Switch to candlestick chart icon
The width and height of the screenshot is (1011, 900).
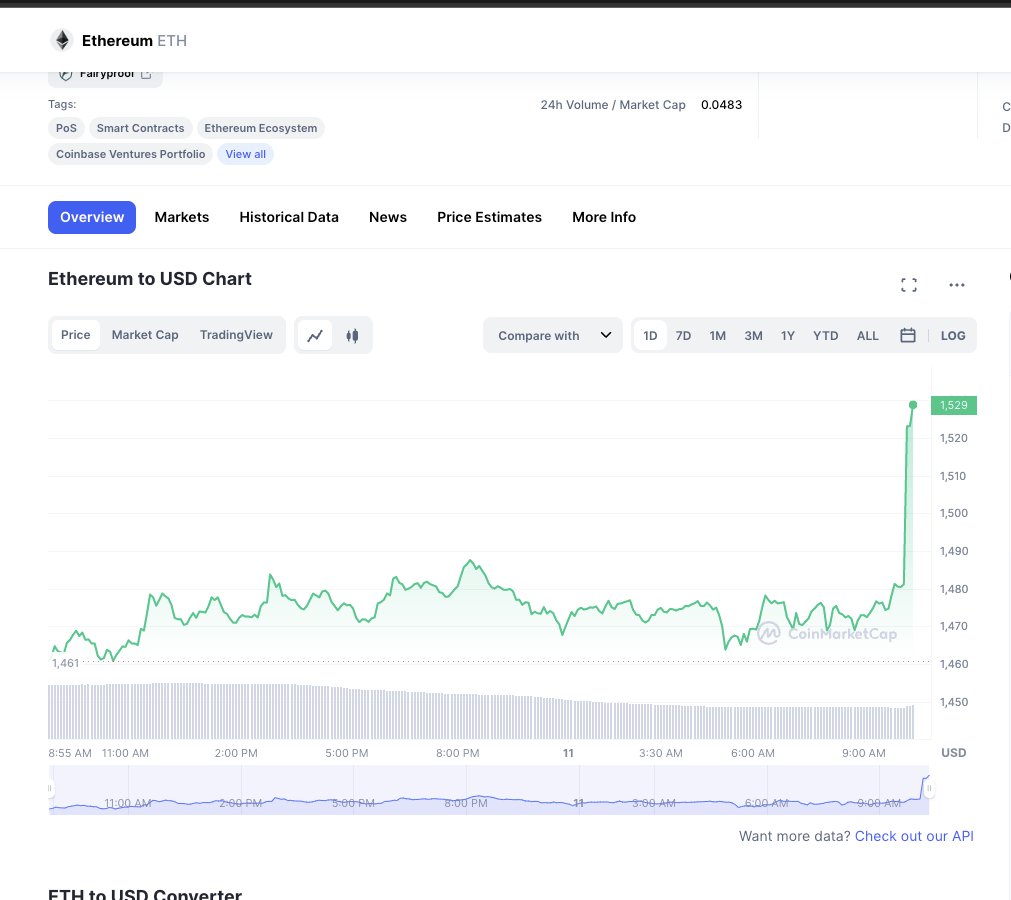coord(352,335)
